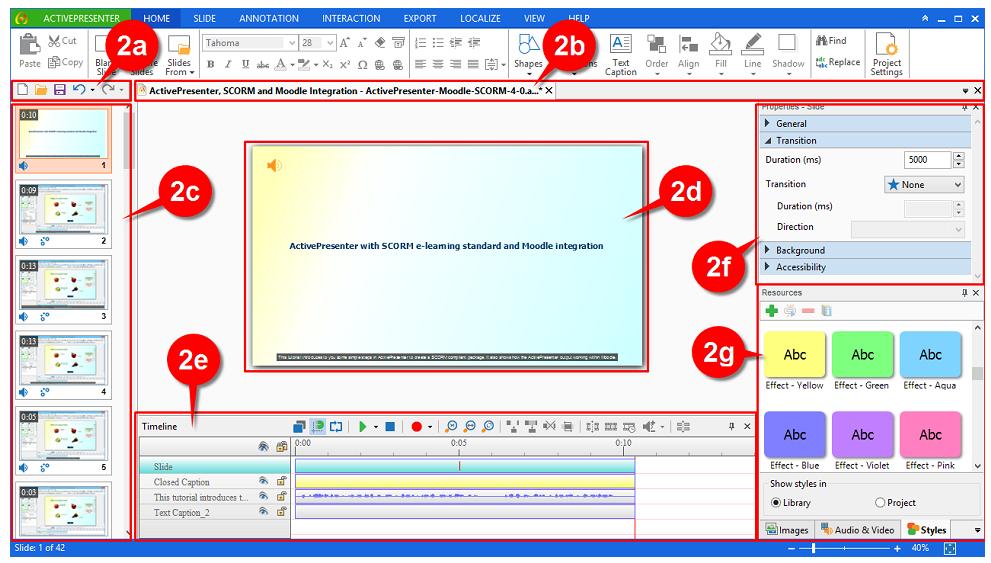Clear formatting with the eraser icon
This screenshot has height=563, width=991.
tap(380, 42)
